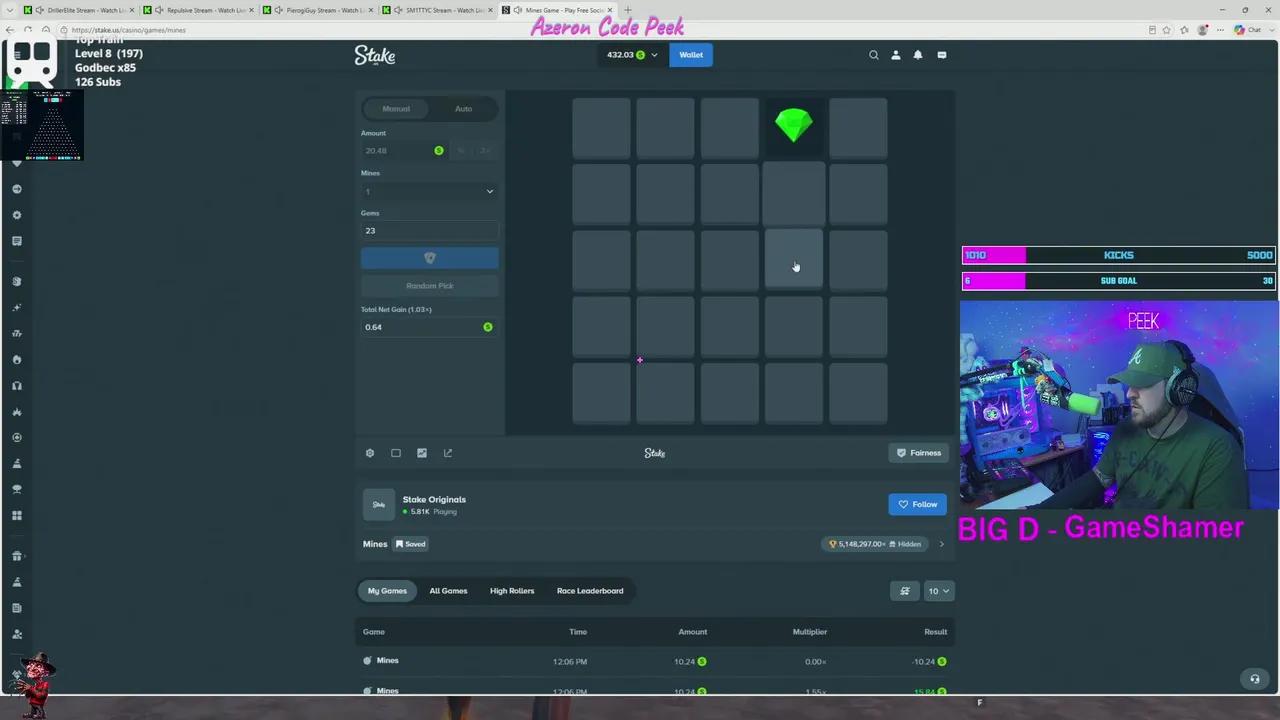
Task: Open the Fairness panel
Action: (x=919, y=453)
